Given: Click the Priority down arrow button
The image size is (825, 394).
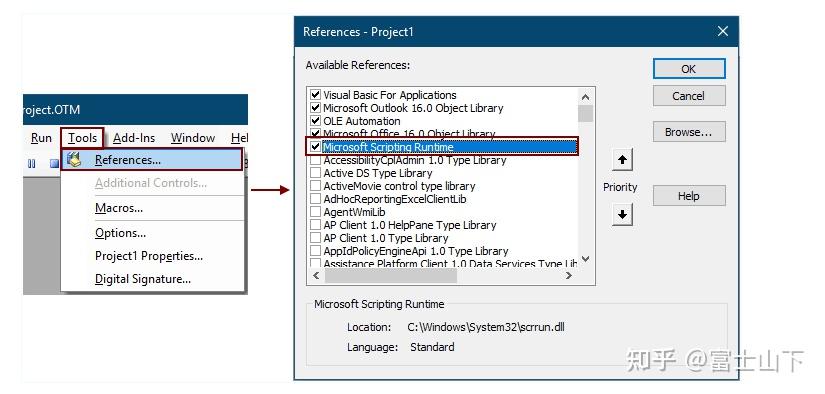Looking at the screenshot, I should tap(622, 214).
